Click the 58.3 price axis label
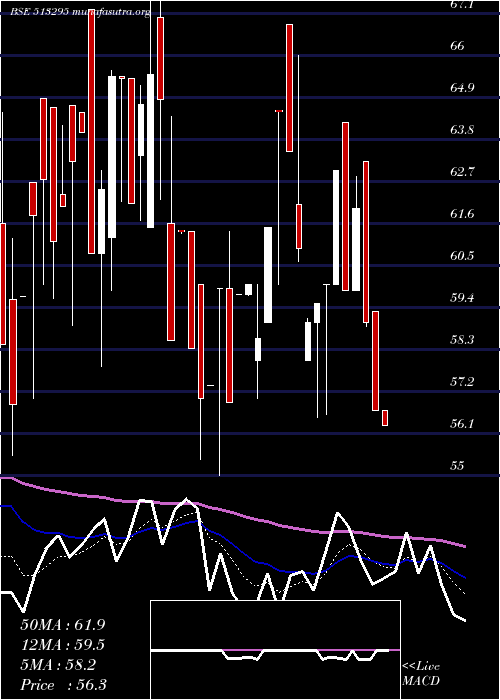500x700 pixels. pos(462,339)
